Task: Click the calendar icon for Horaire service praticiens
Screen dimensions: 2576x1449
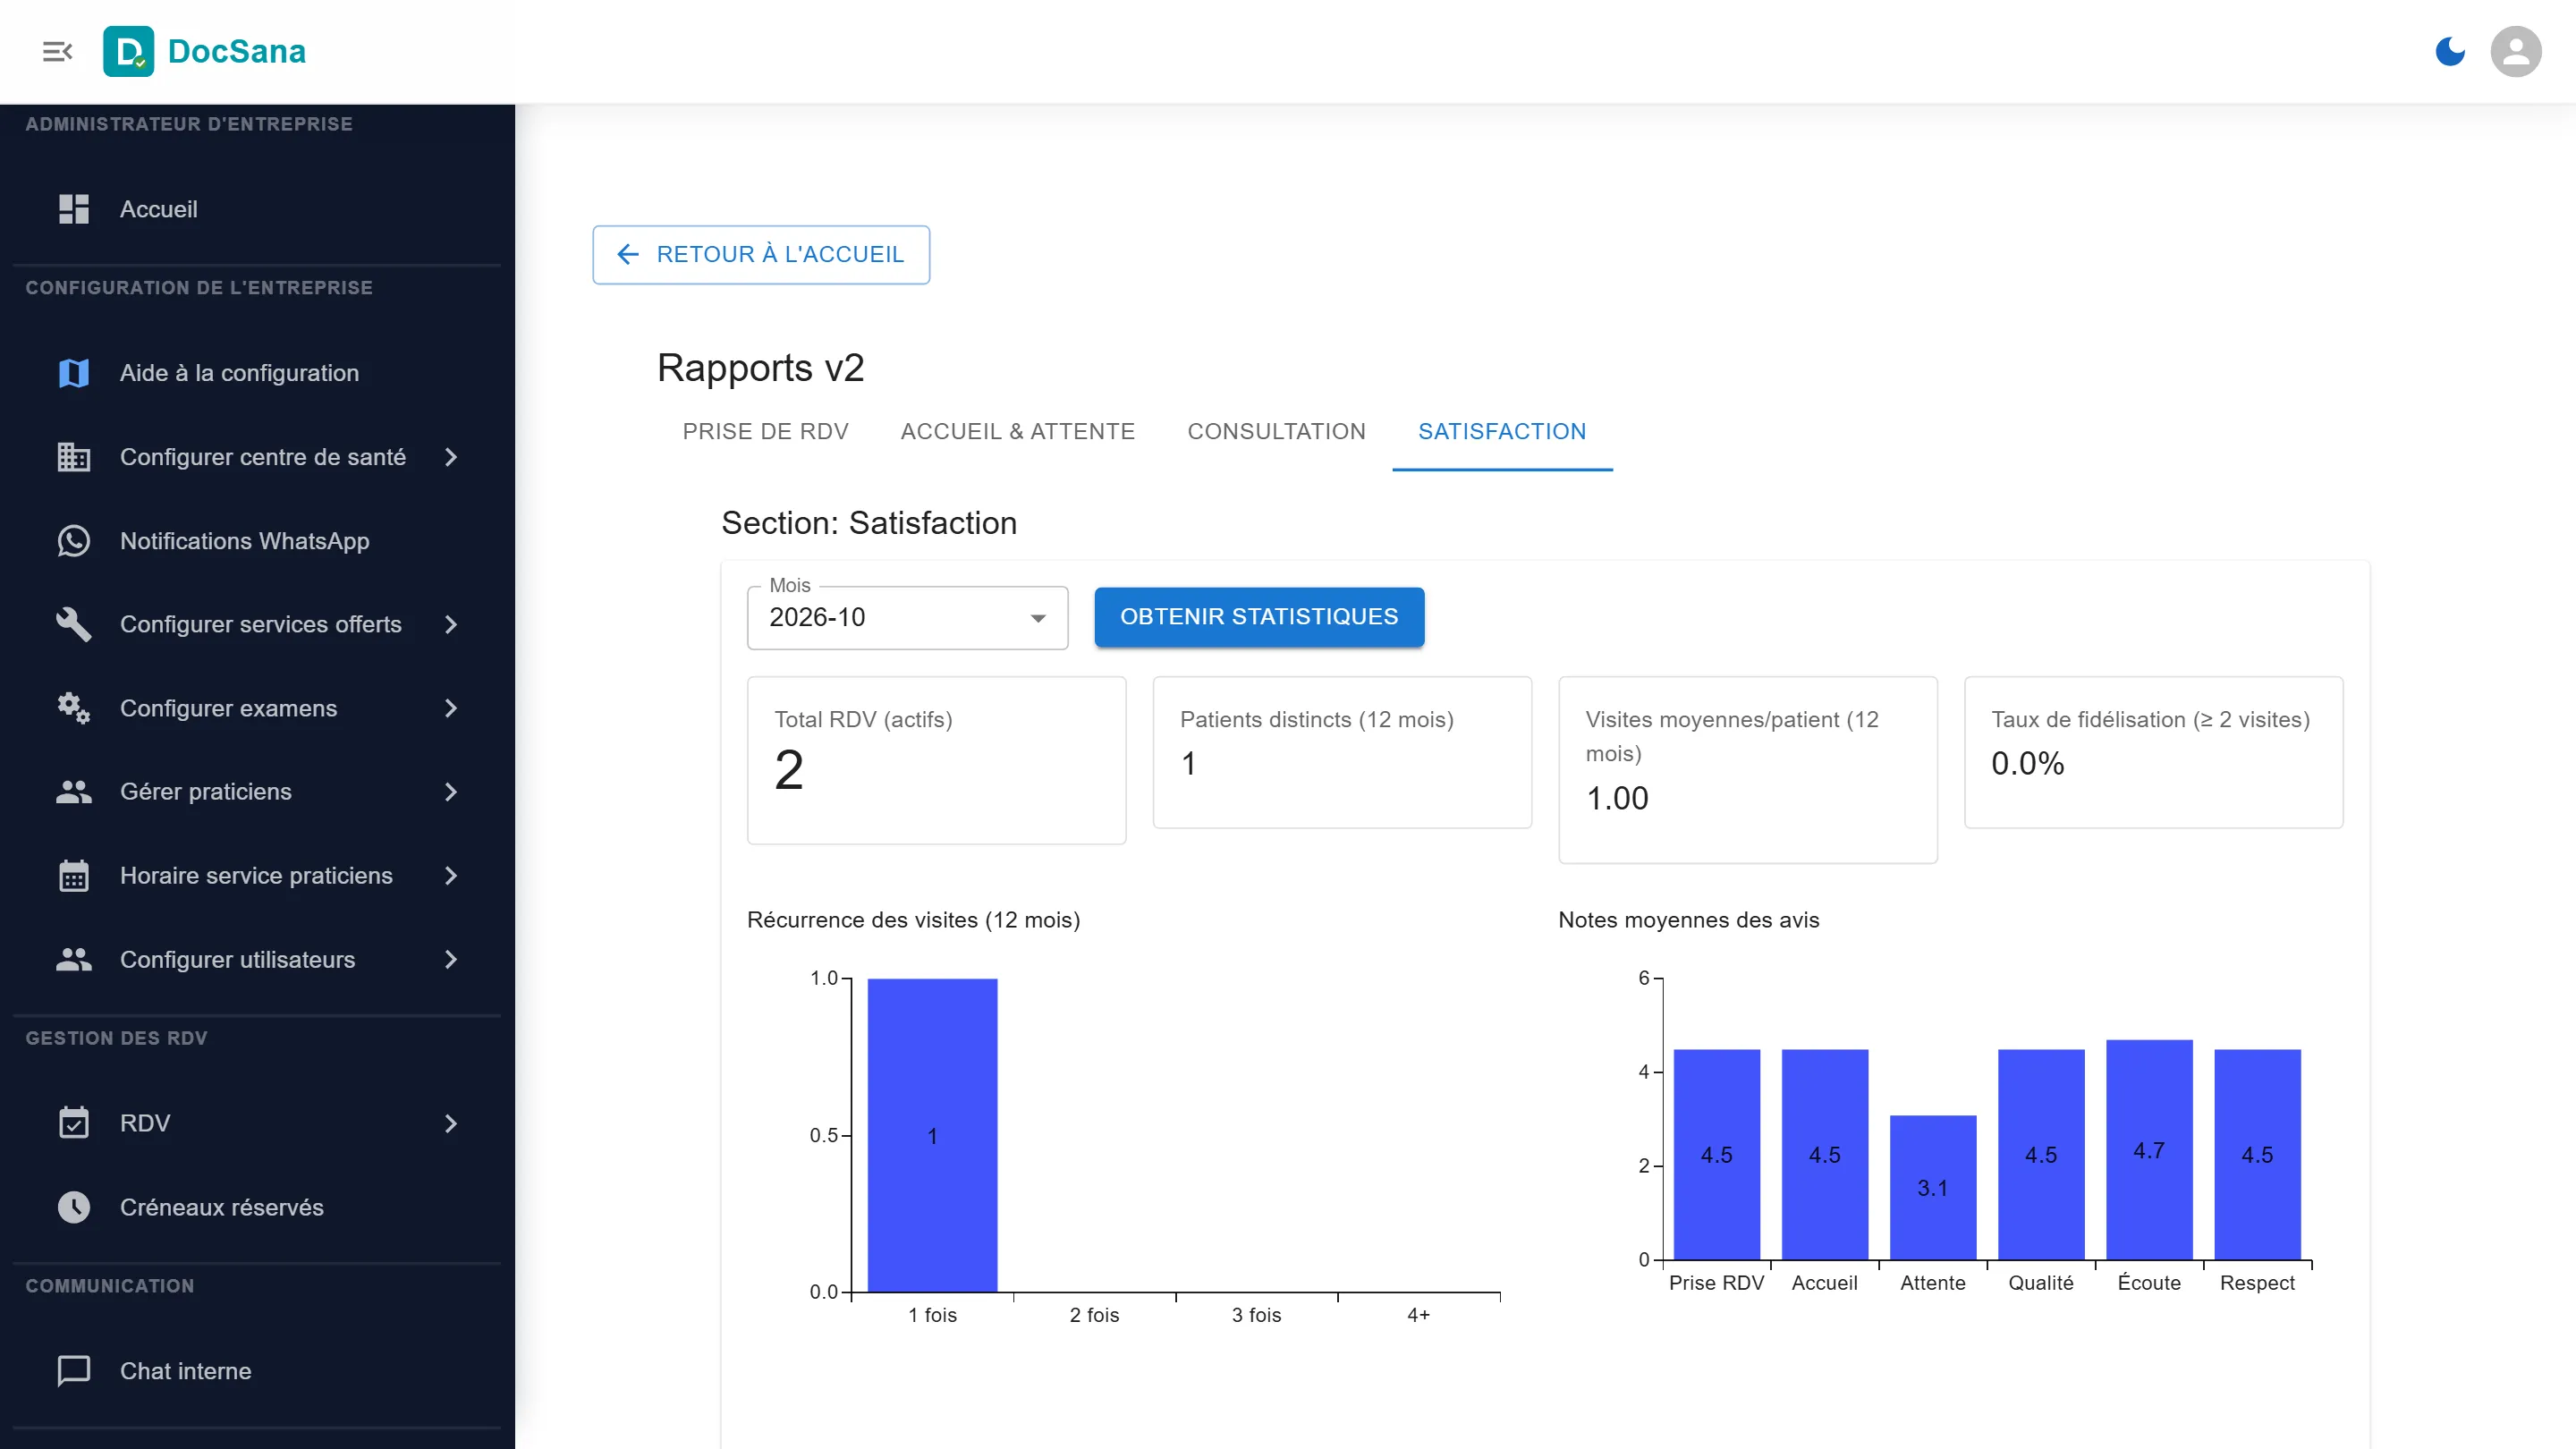Action: click(x=73, y=876)
